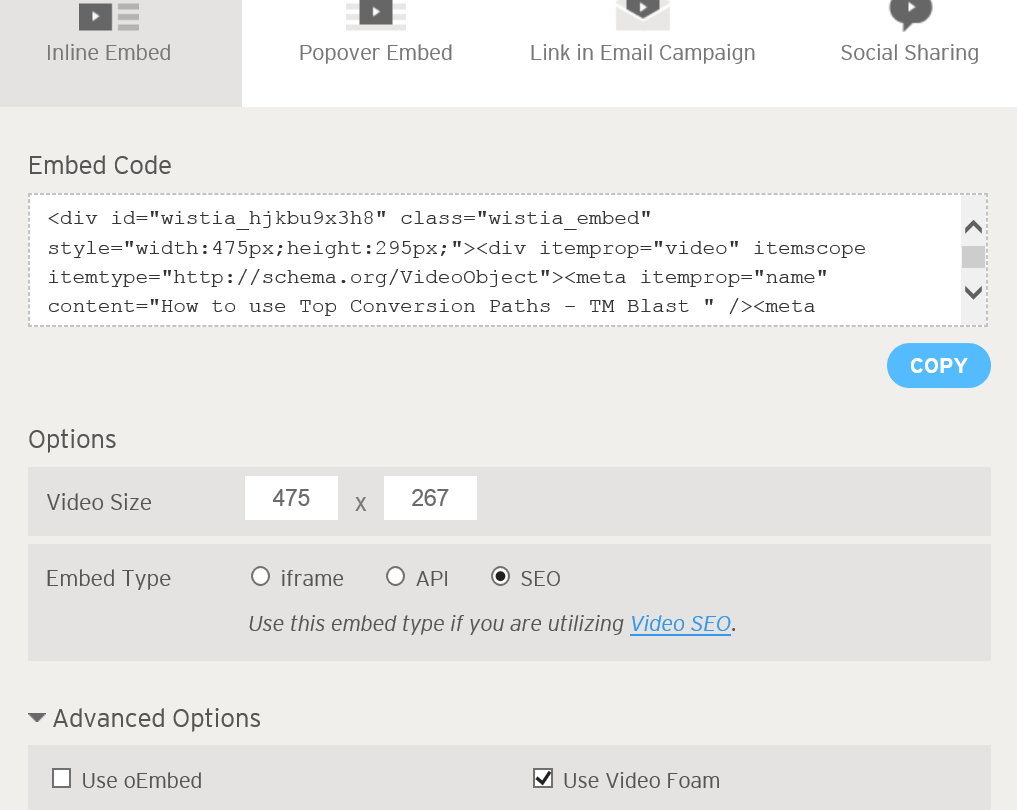Open the Social Sharing tab label
Viewport: 1017px width, 810px height.
pos(909,53)
